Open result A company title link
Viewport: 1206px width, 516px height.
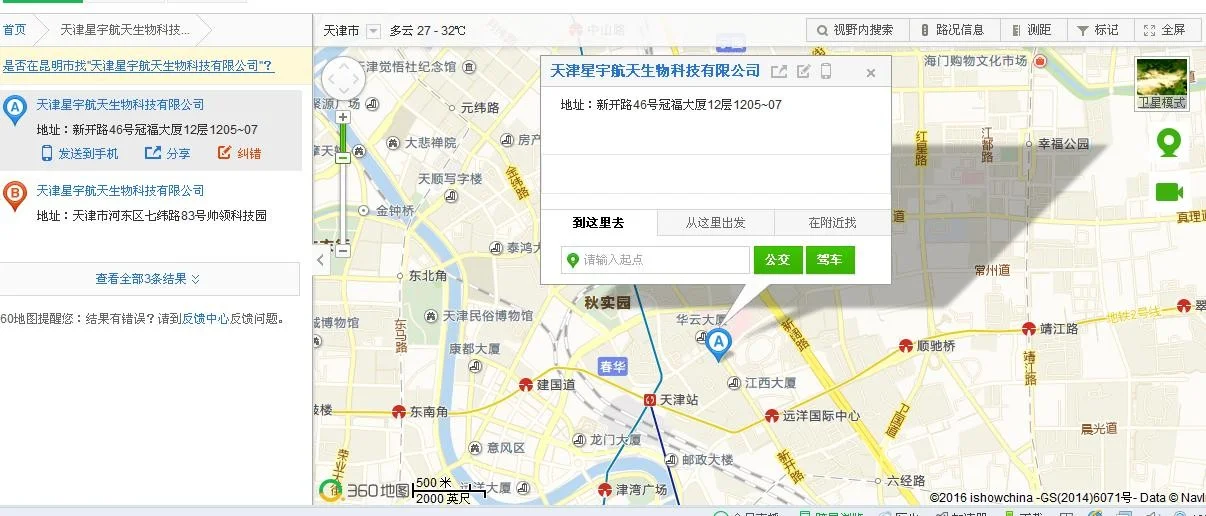tap(120, 104)
